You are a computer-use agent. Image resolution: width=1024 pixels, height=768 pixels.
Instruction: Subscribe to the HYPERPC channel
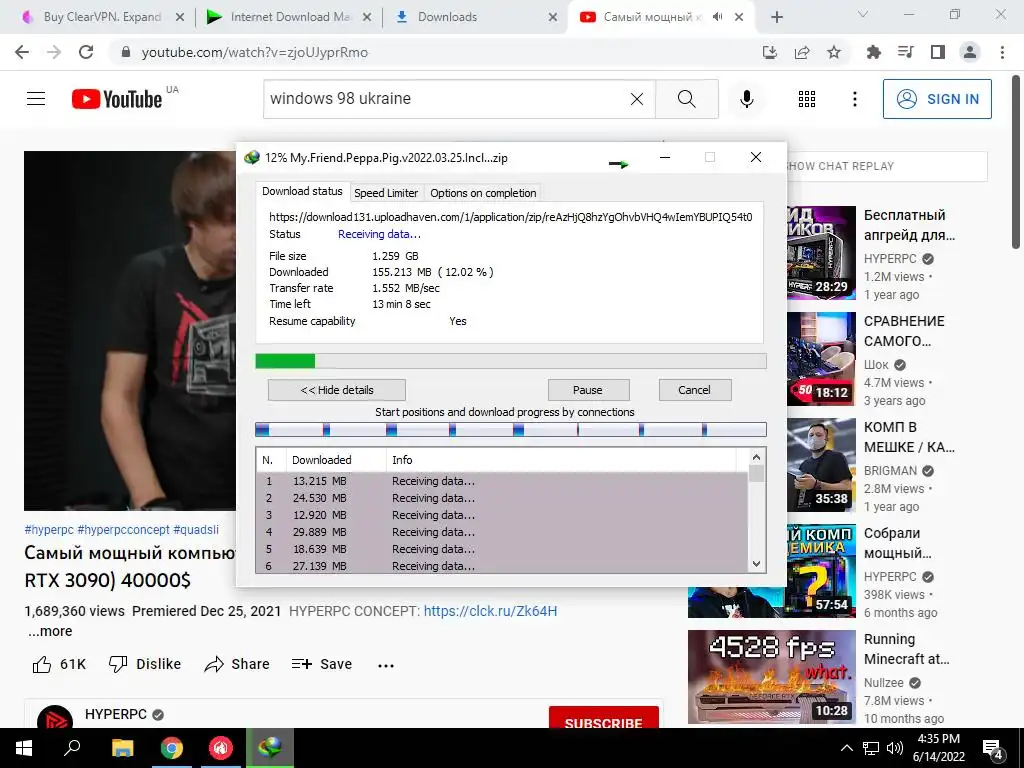(603, 716)
